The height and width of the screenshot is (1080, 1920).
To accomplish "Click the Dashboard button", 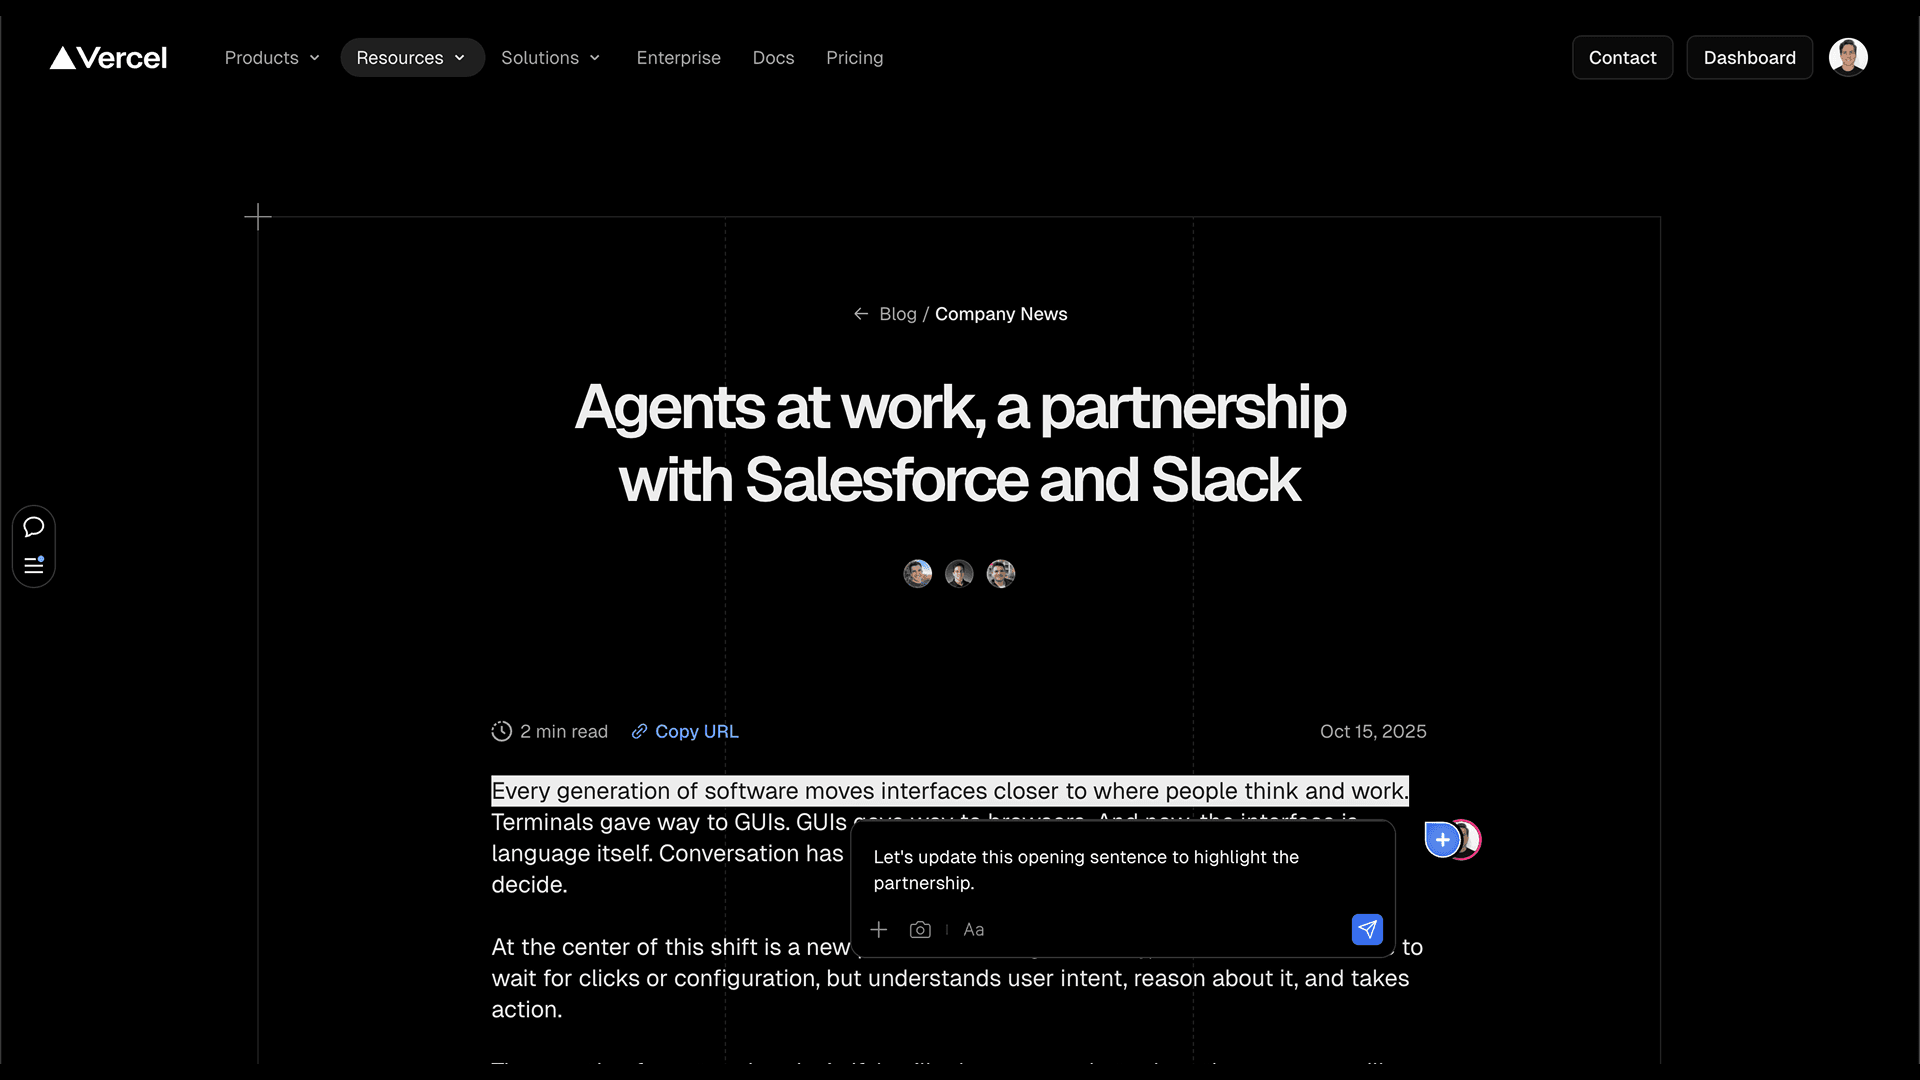I will pos(1749,58).
